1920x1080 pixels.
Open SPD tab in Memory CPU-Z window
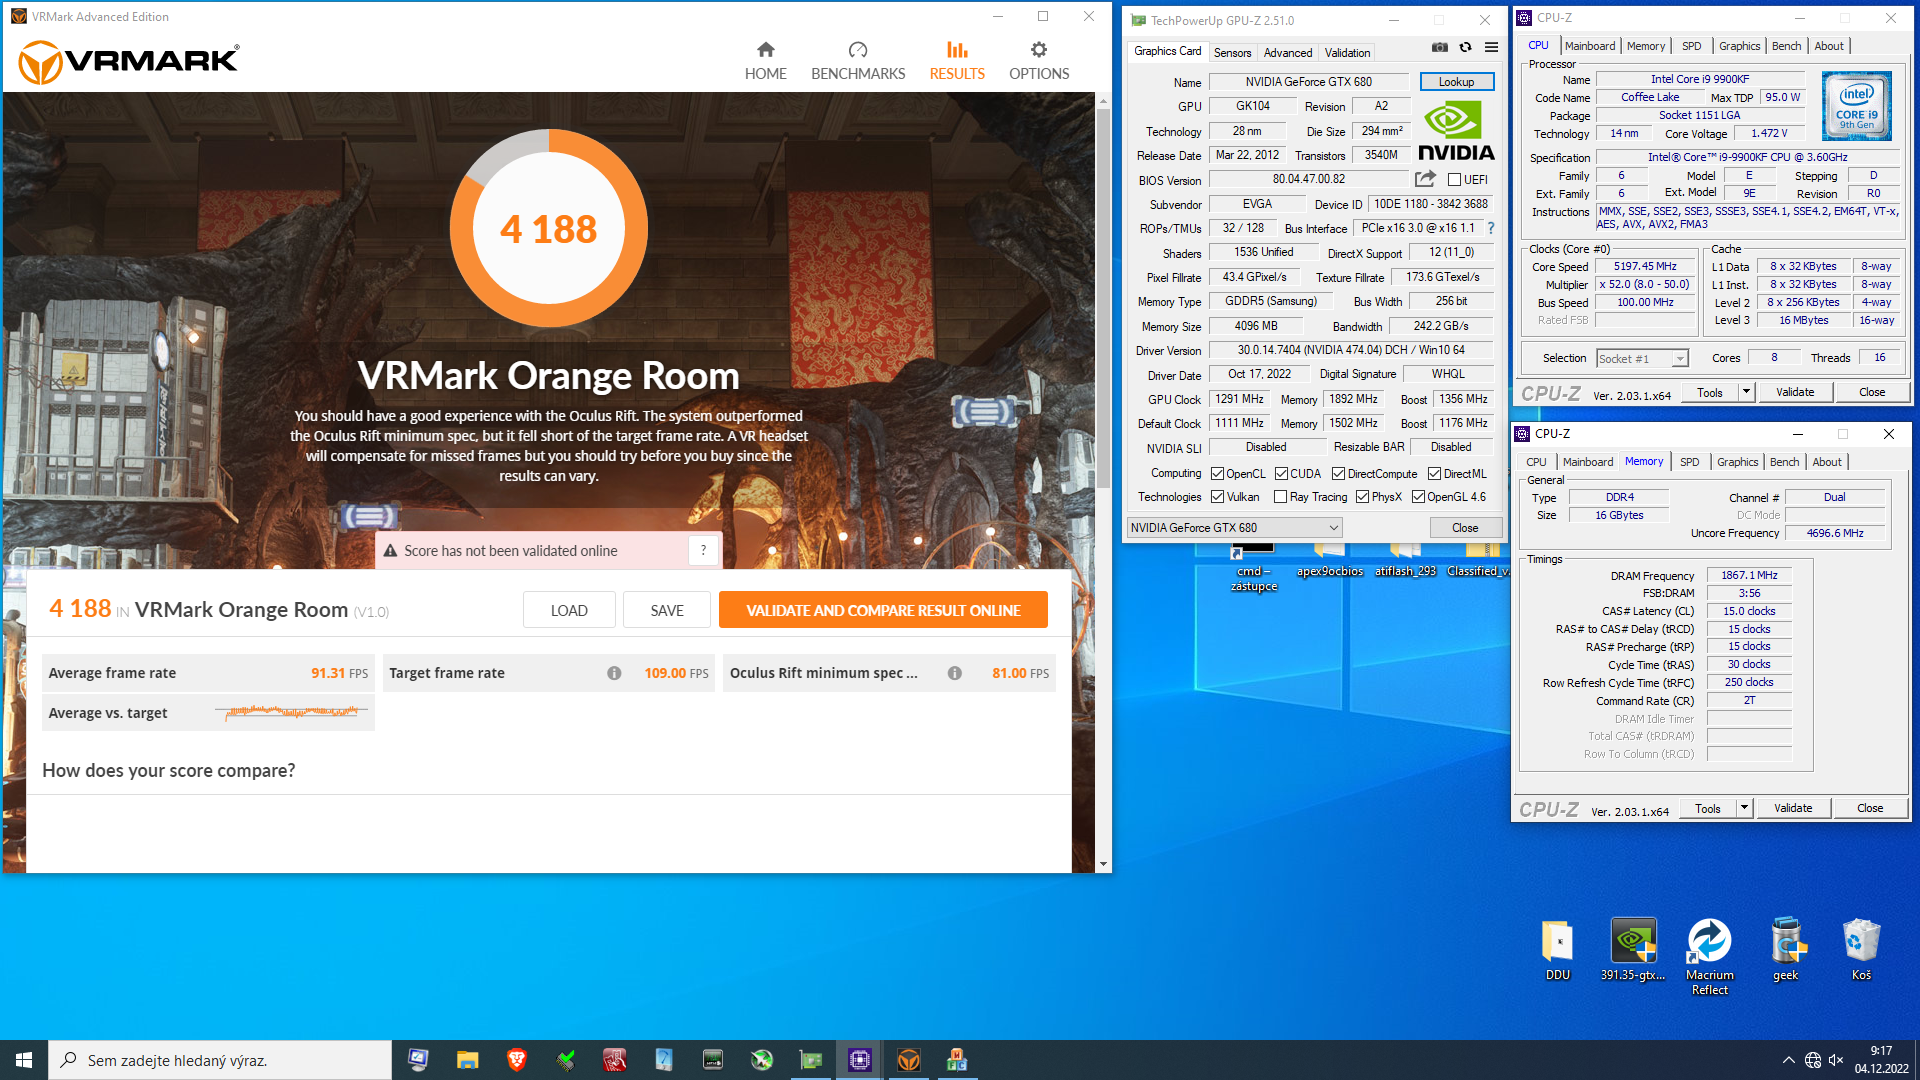coord(1689,462)
